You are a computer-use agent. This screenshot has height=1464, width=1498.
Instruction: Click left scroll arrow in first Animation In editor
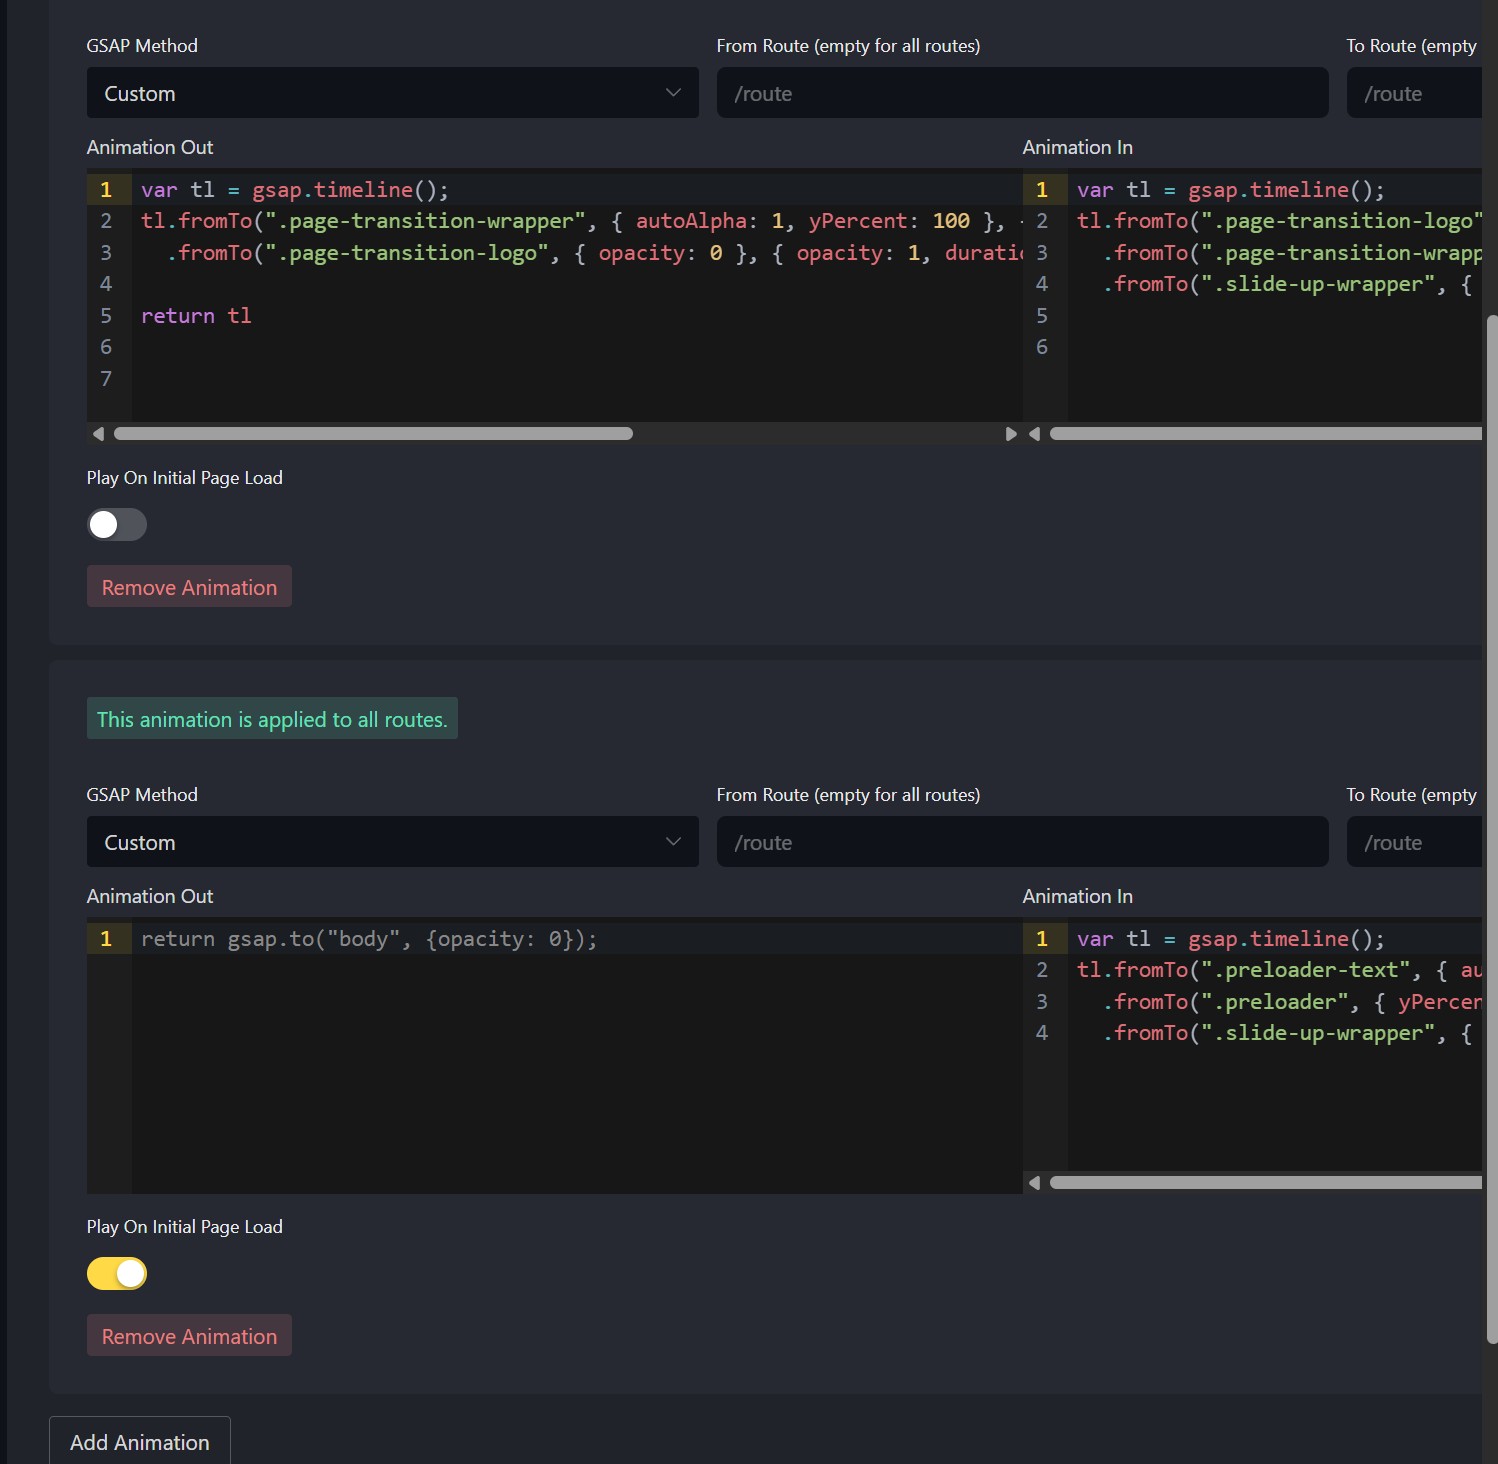pos(1035,434)
